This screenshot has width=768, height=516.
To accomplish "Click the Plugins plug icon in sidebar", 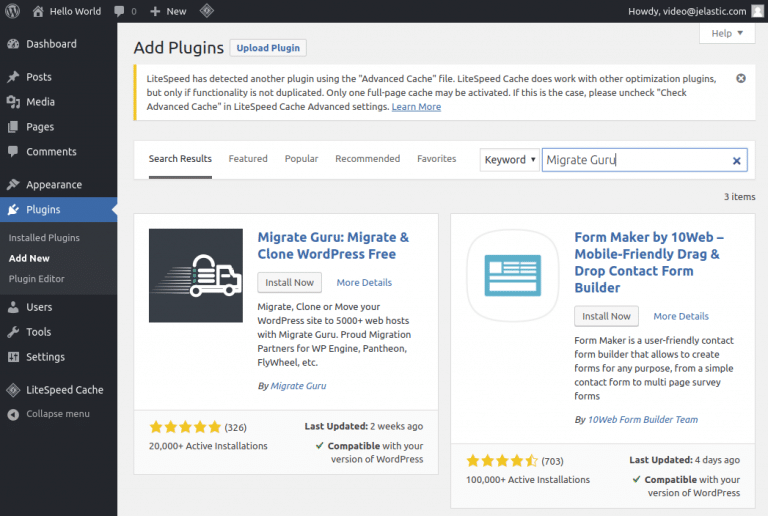I will tap(13, 210).
